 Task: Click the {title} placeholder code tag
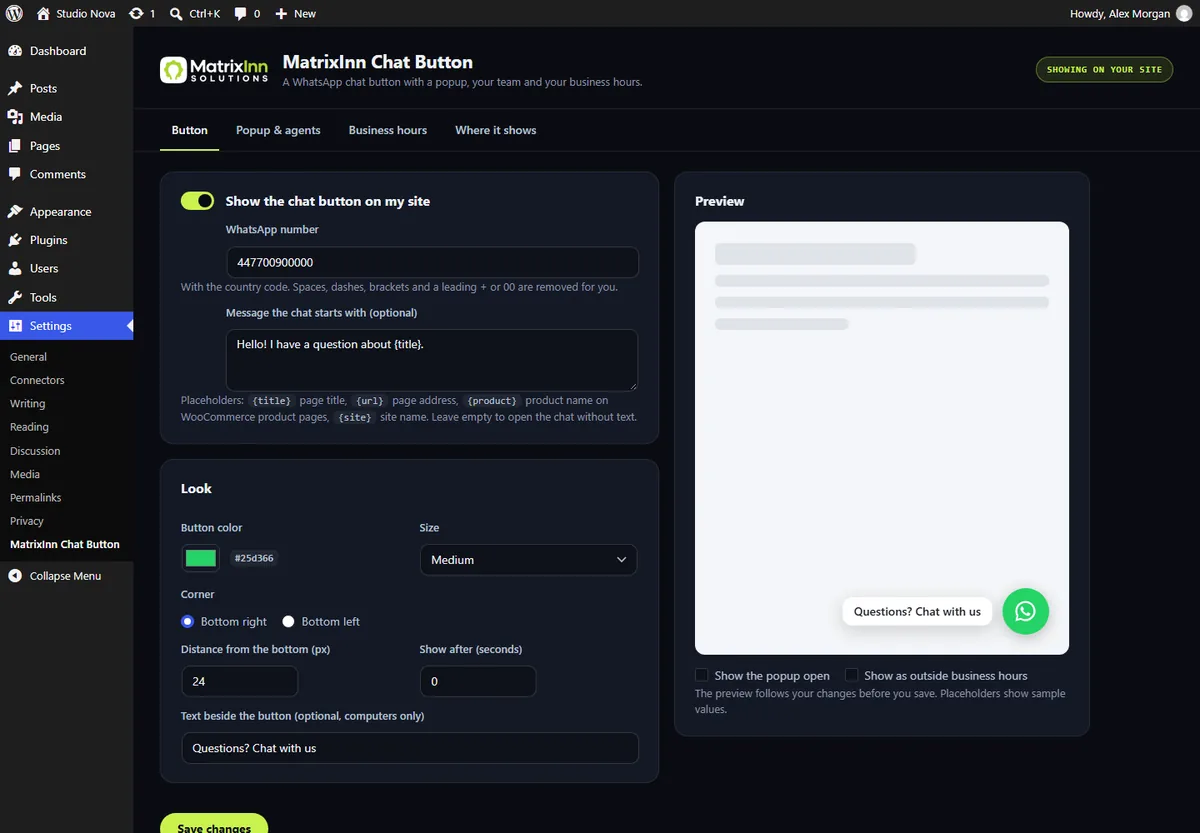pyautogui.click(x=271, y=401)
